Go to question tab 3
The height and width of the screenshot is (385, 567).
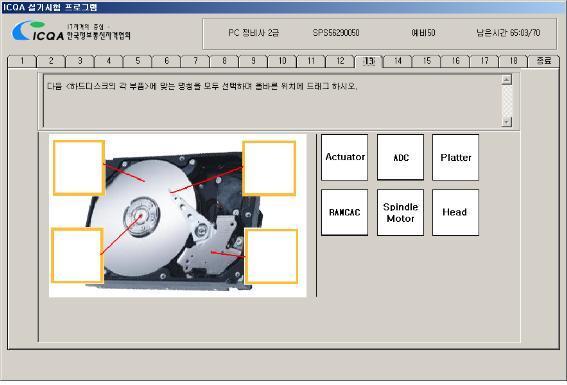tap(80, 61)
